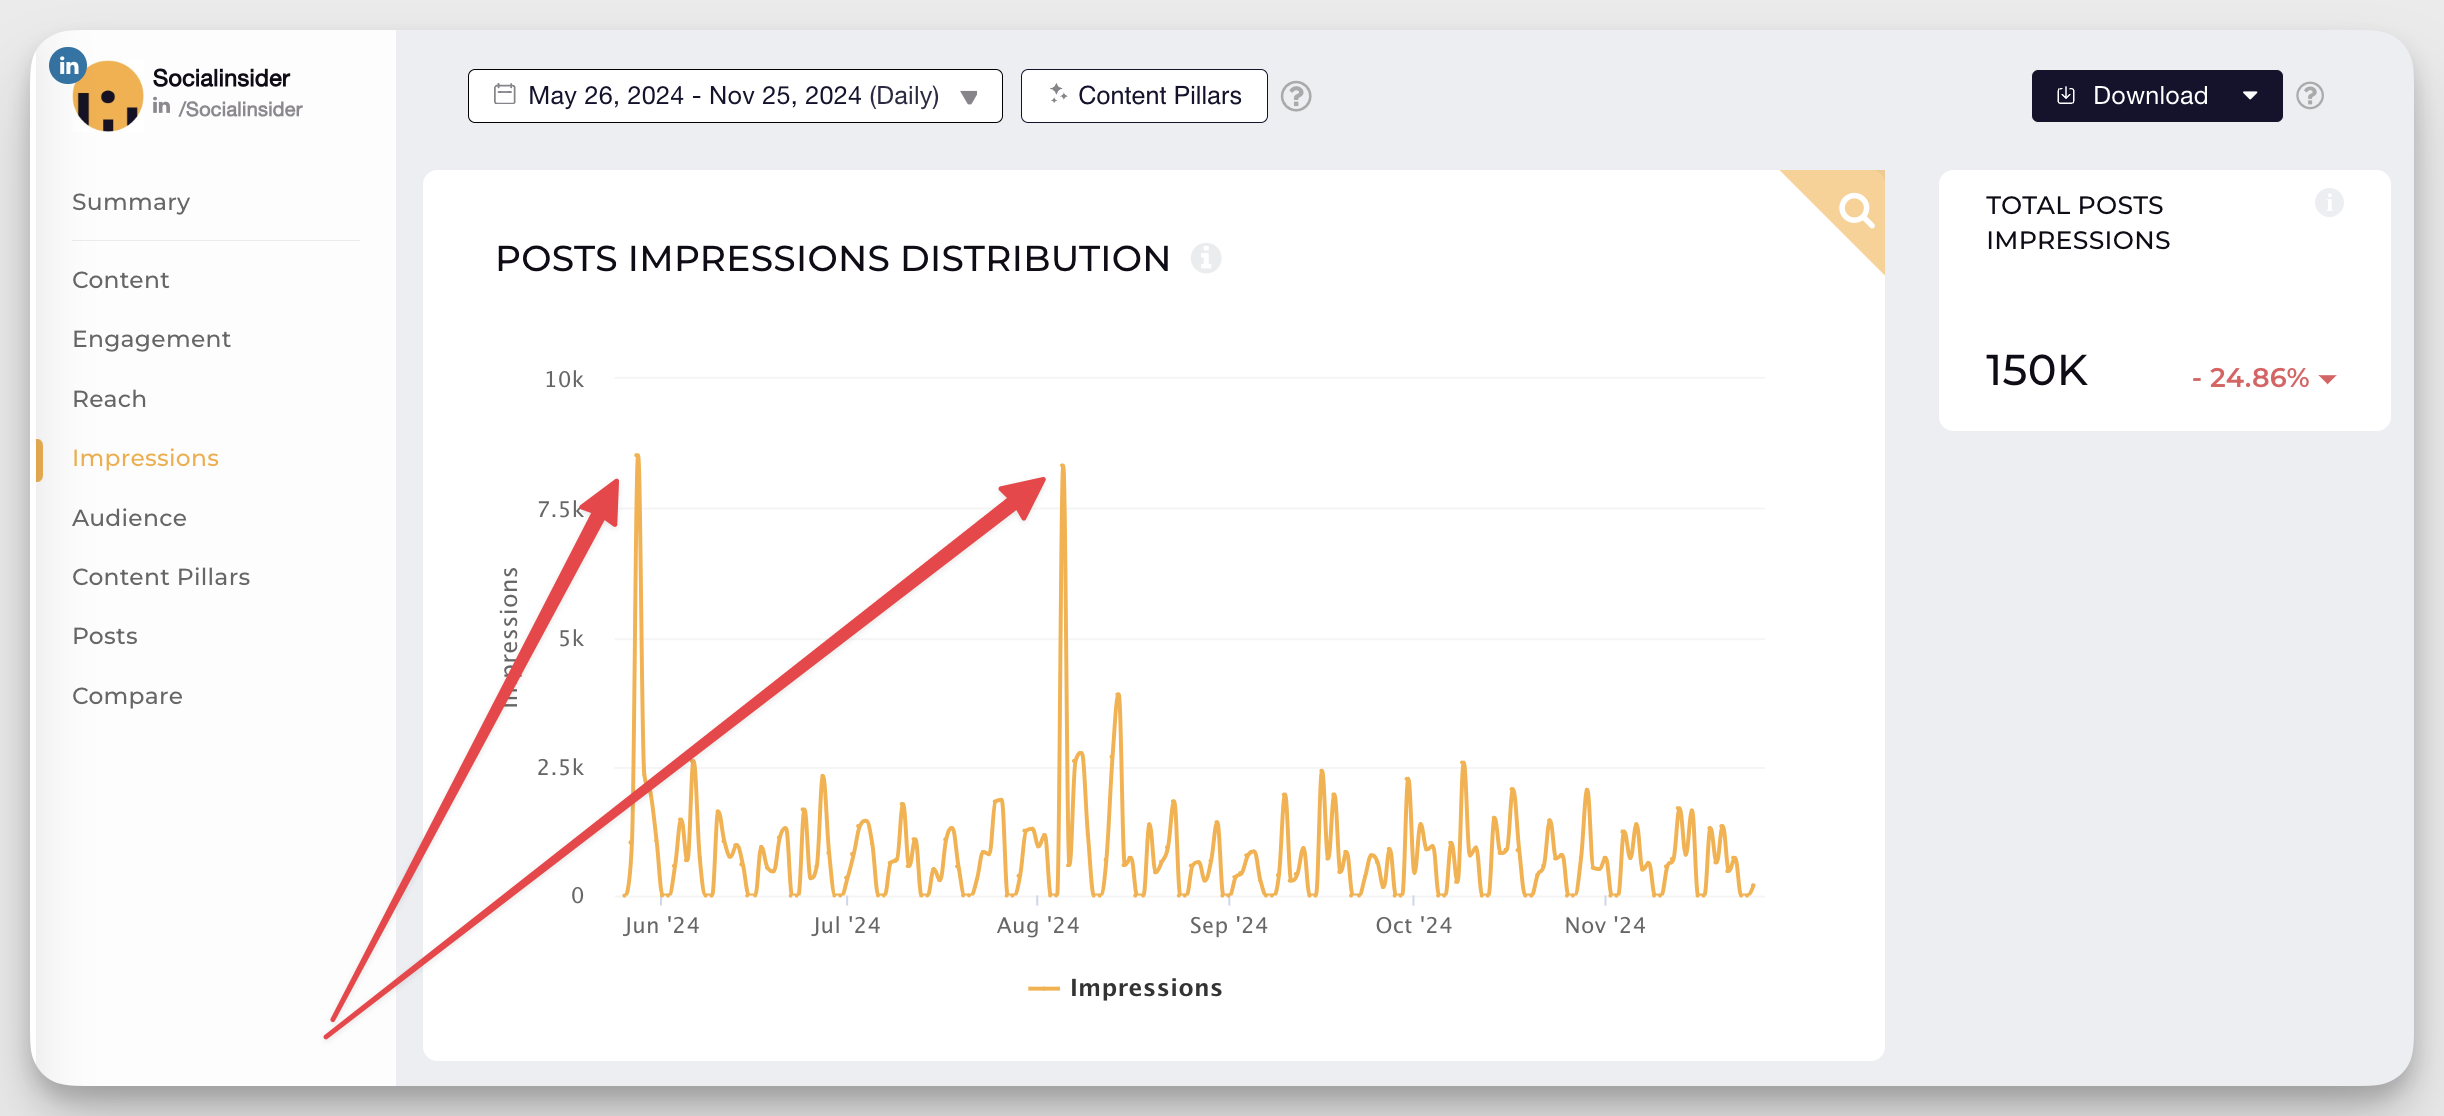Select the Impressions sidebar item

pyautogui.click(x=145, y=458)
